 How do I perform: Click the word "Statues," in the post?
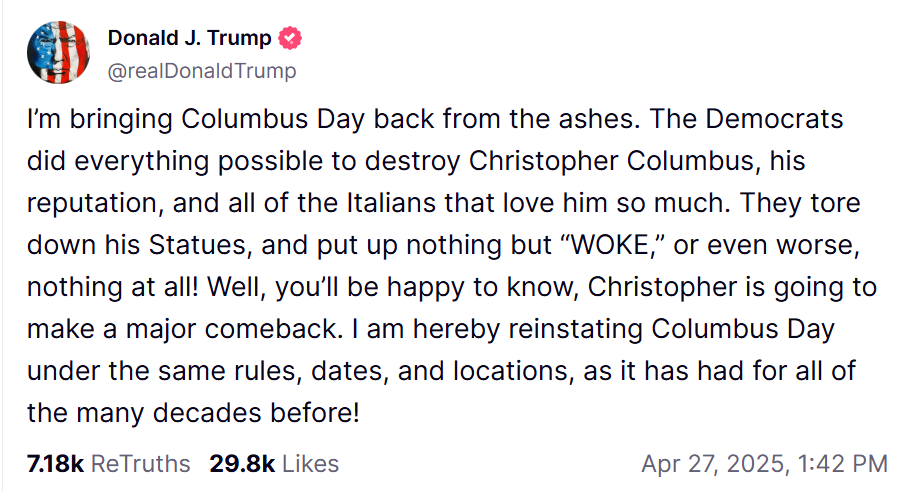tap(200, 245)
